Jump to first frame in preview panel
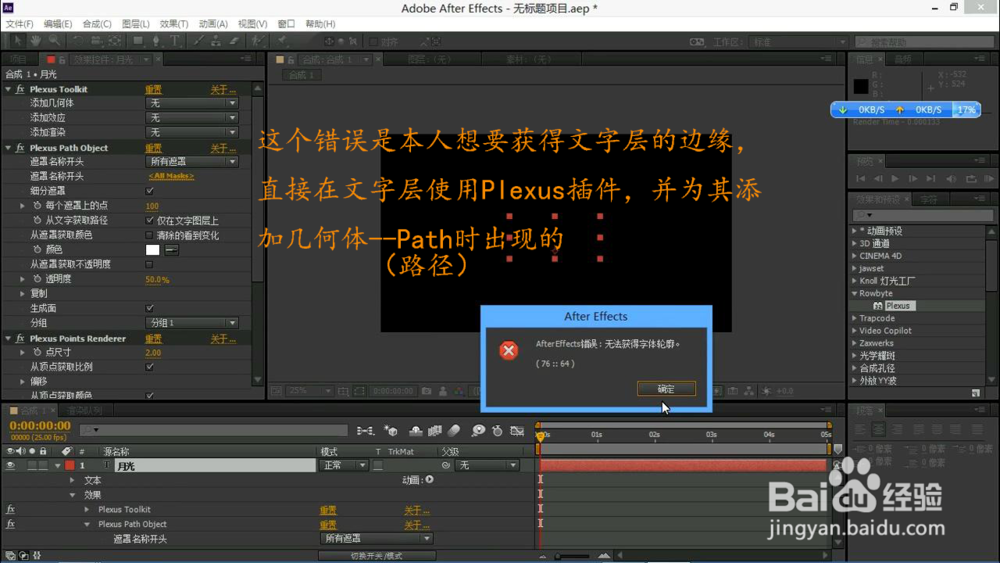The width and height of the screenshot is (1000, 563). [x=860, y=179]
